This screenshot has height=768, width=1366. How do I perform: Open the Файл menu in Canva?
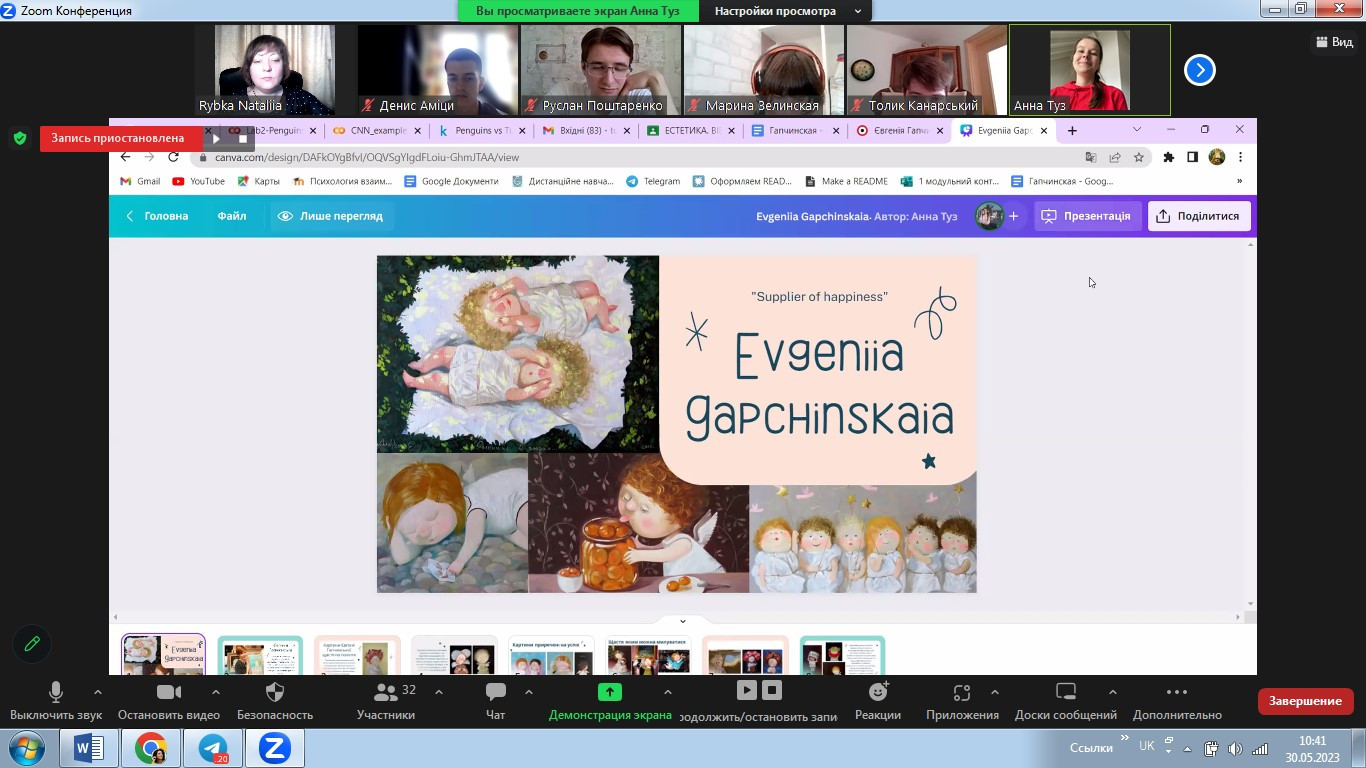[232, 216]
